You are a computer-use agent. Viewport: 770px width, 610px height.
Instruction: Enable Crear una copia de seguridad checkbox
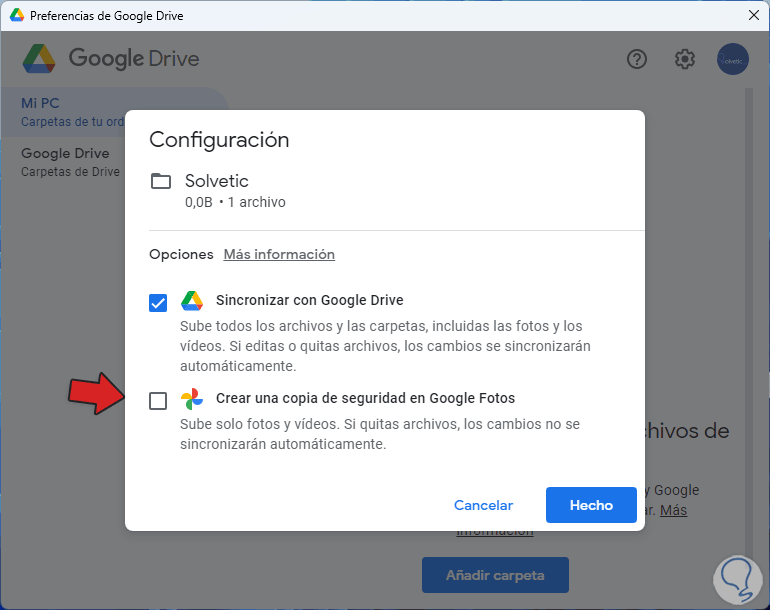click(158, 401)
